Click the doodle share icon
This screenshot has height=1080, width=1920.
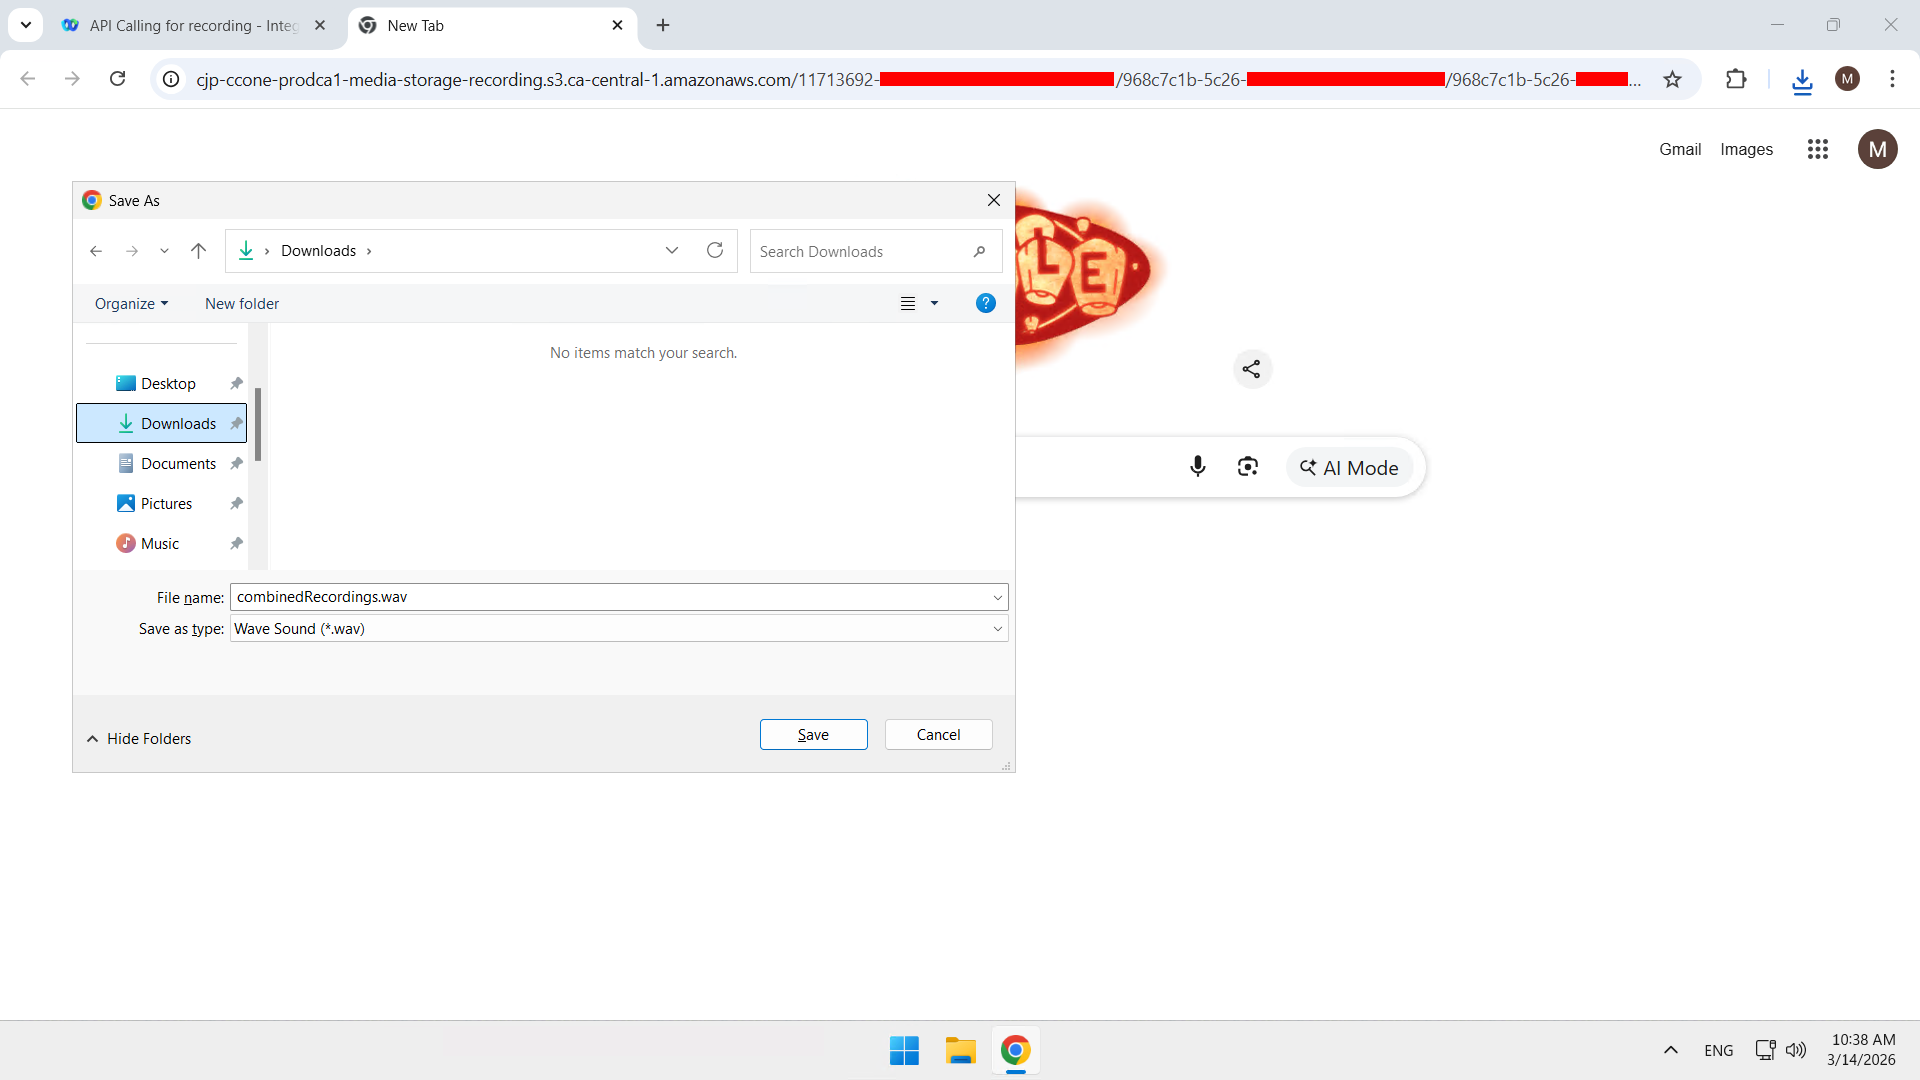point(1251,369)
